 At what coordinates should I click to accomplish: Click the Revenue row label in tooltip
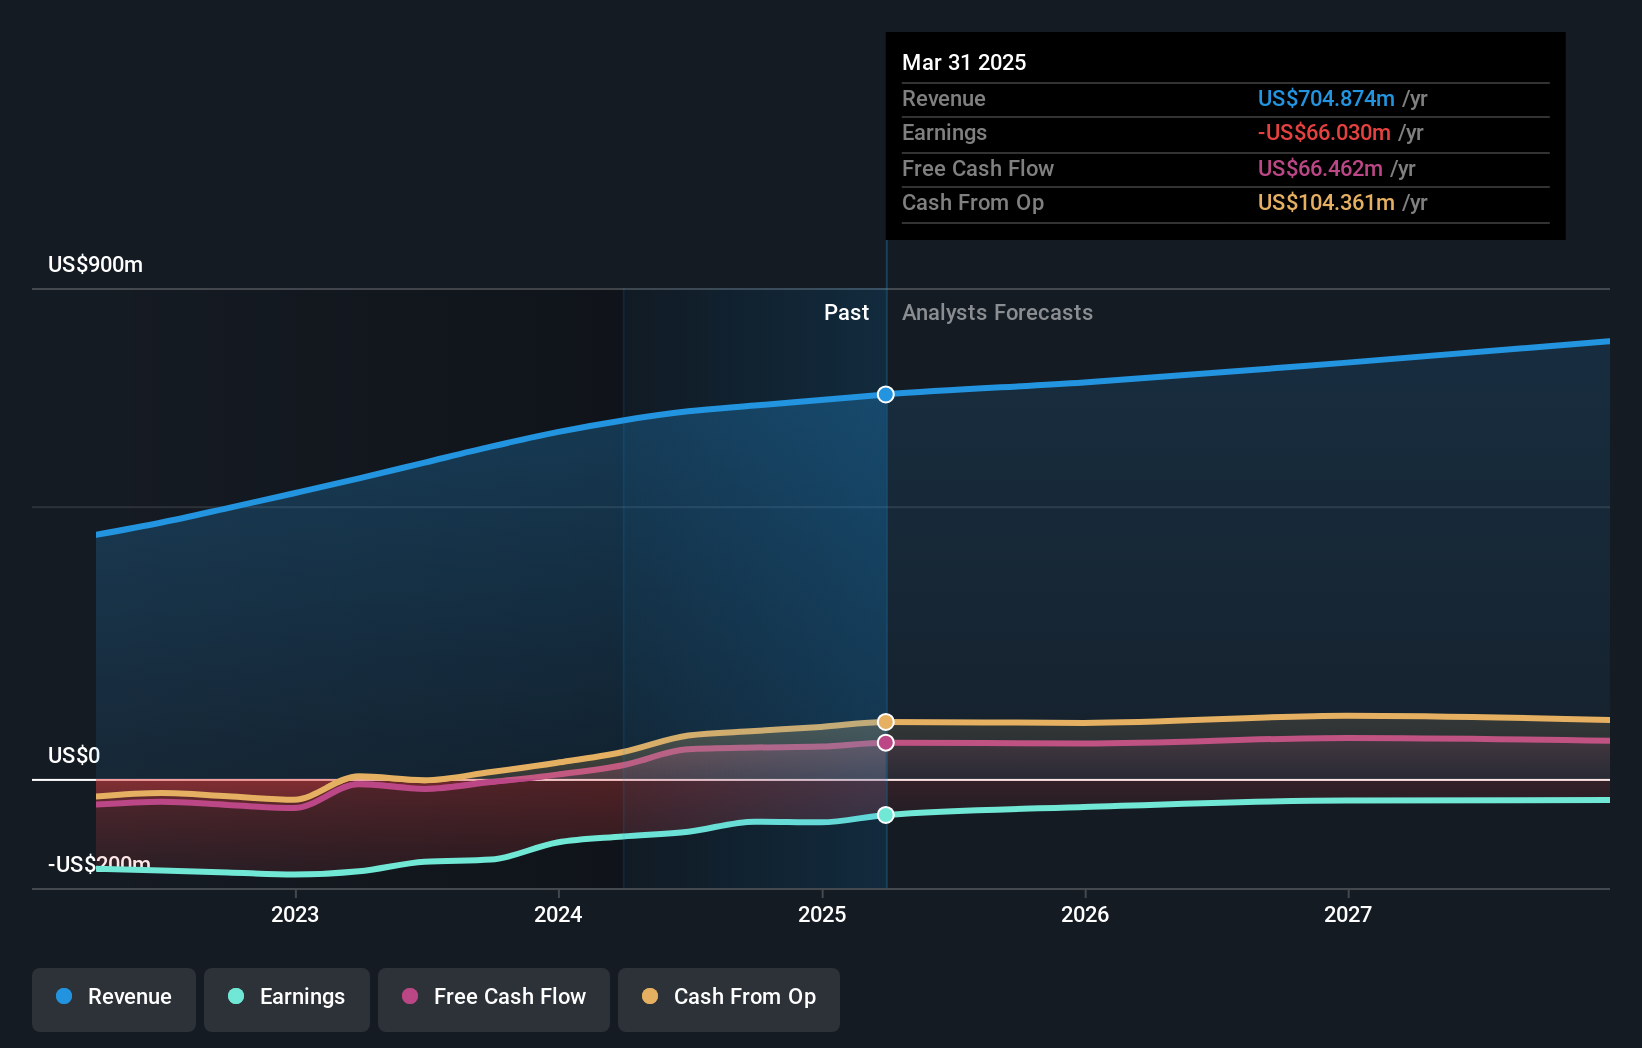(944, 98)
